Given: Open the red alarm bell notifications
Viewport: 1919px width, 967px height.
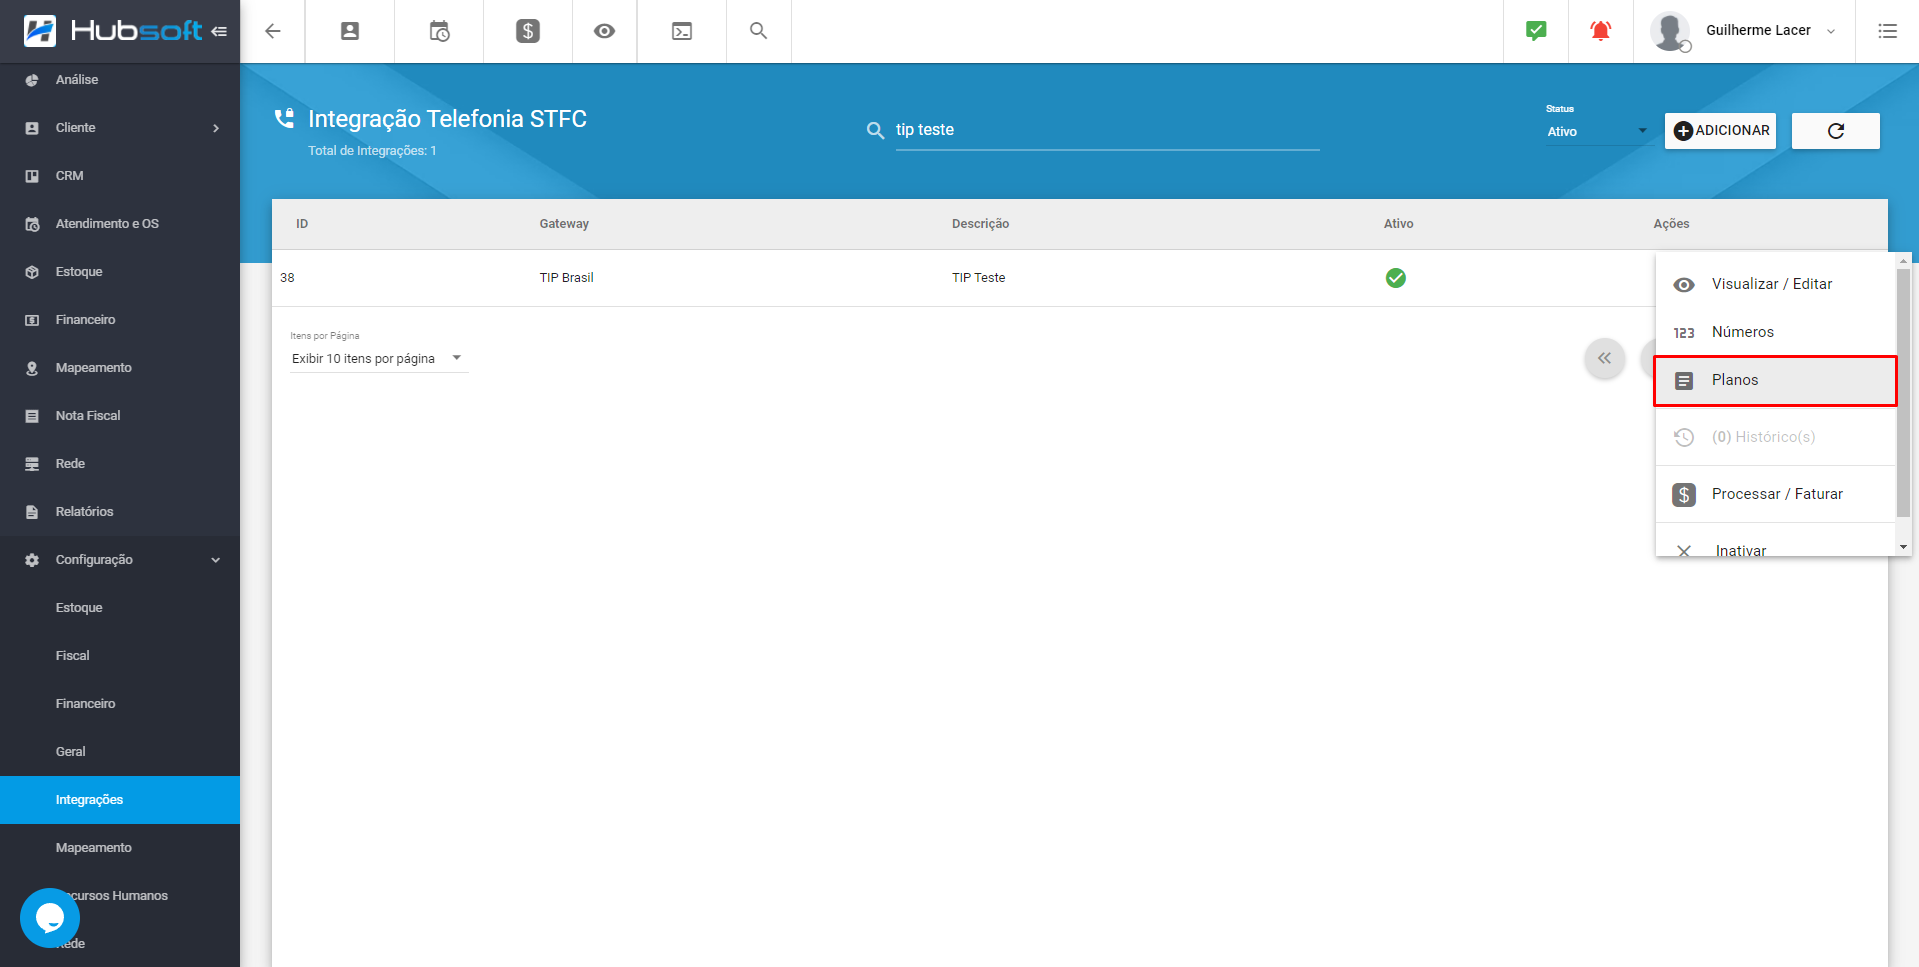Looking at the screenshot, I should pos(1600,31).
